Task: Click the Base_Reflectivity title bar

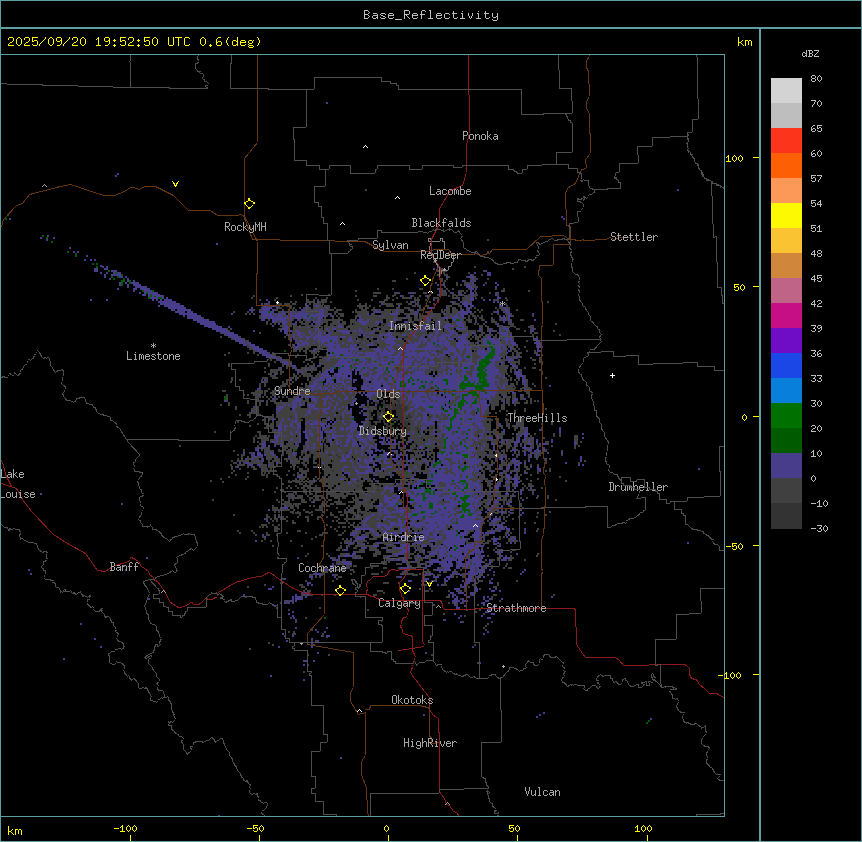Action: (430, 15)
